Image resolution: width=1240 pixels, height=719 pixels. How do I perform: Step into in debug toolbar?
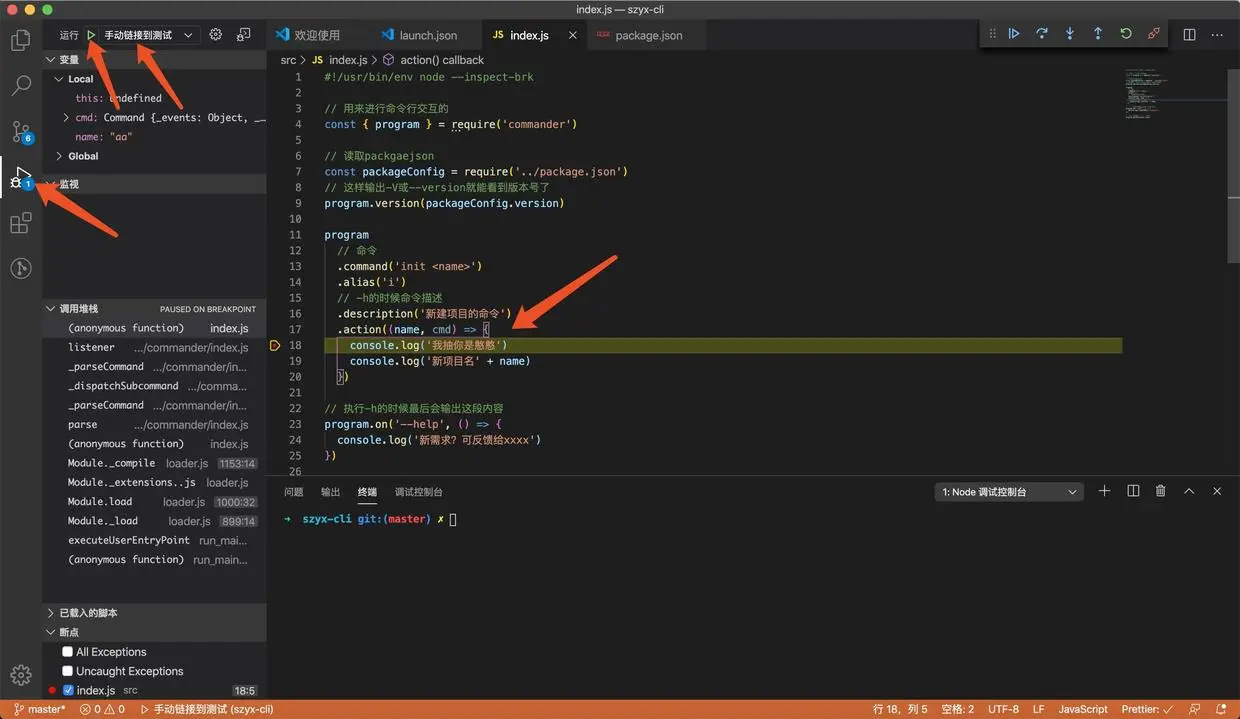(x=1070, y=34)
